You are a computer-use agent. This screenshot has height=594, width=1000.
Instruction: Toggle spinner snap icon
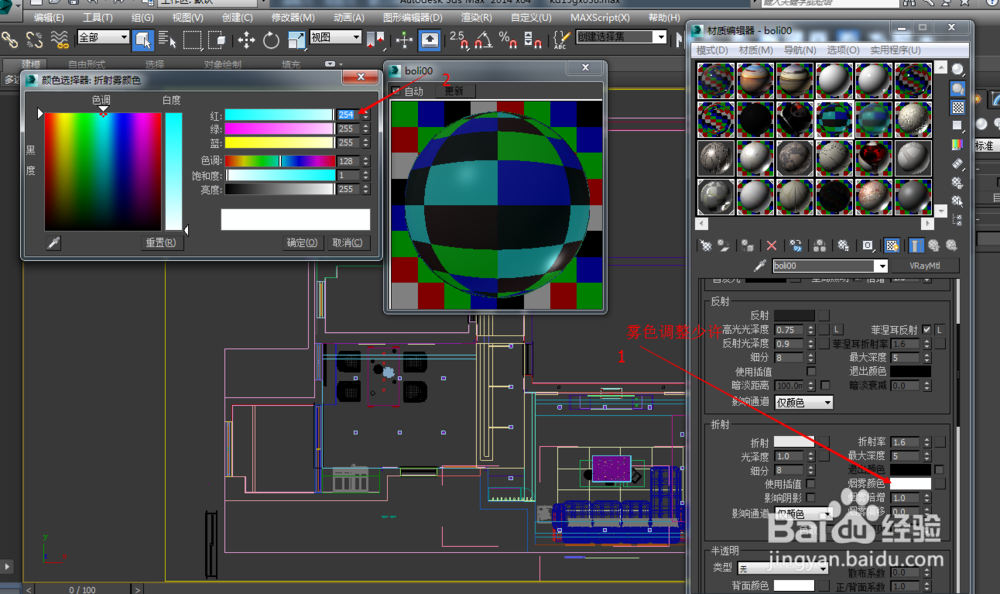tap(533, 40)
